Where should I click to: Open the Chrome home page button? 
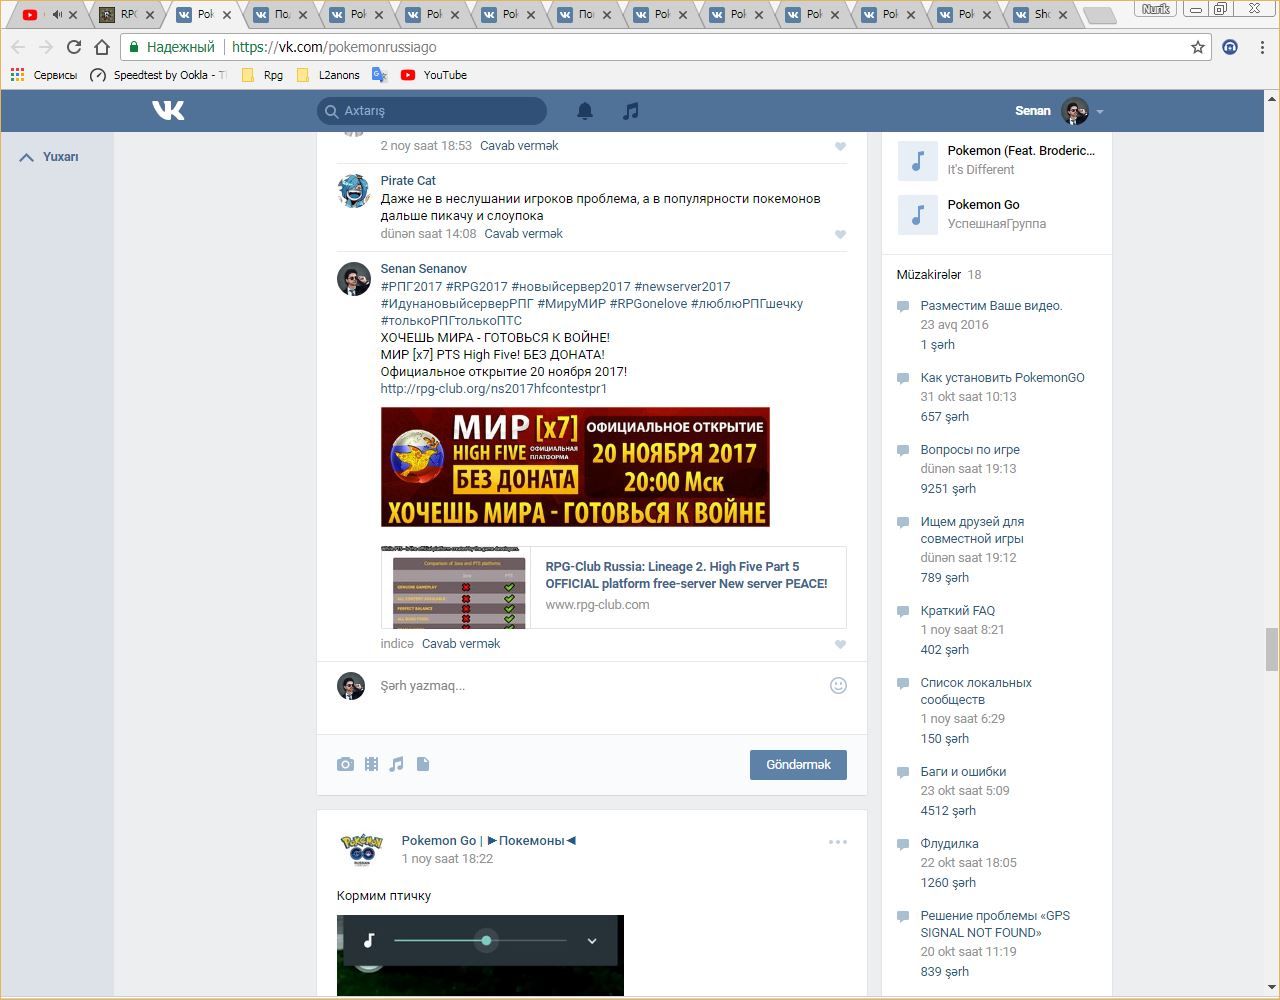101,47
